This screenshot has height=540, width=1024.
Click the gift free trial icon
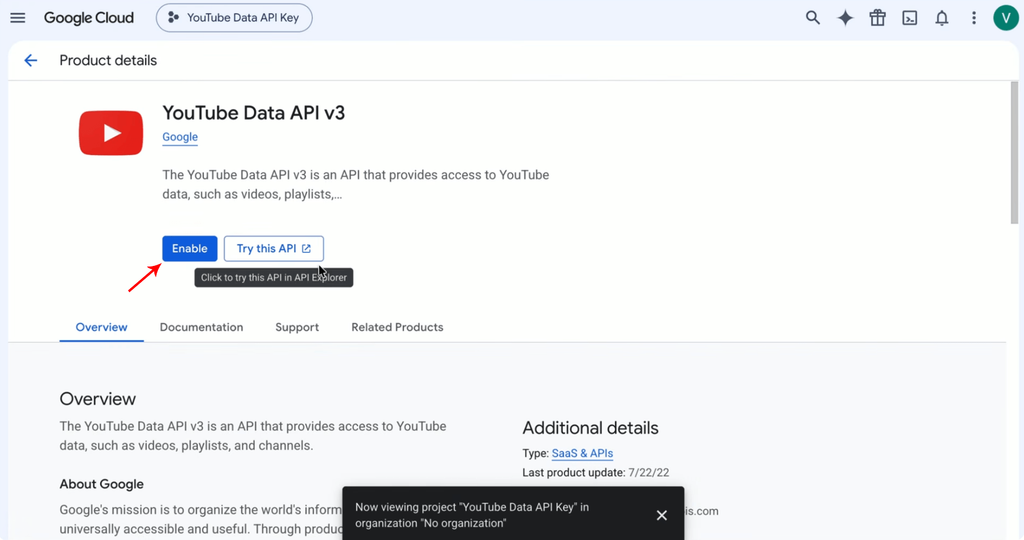877,18
